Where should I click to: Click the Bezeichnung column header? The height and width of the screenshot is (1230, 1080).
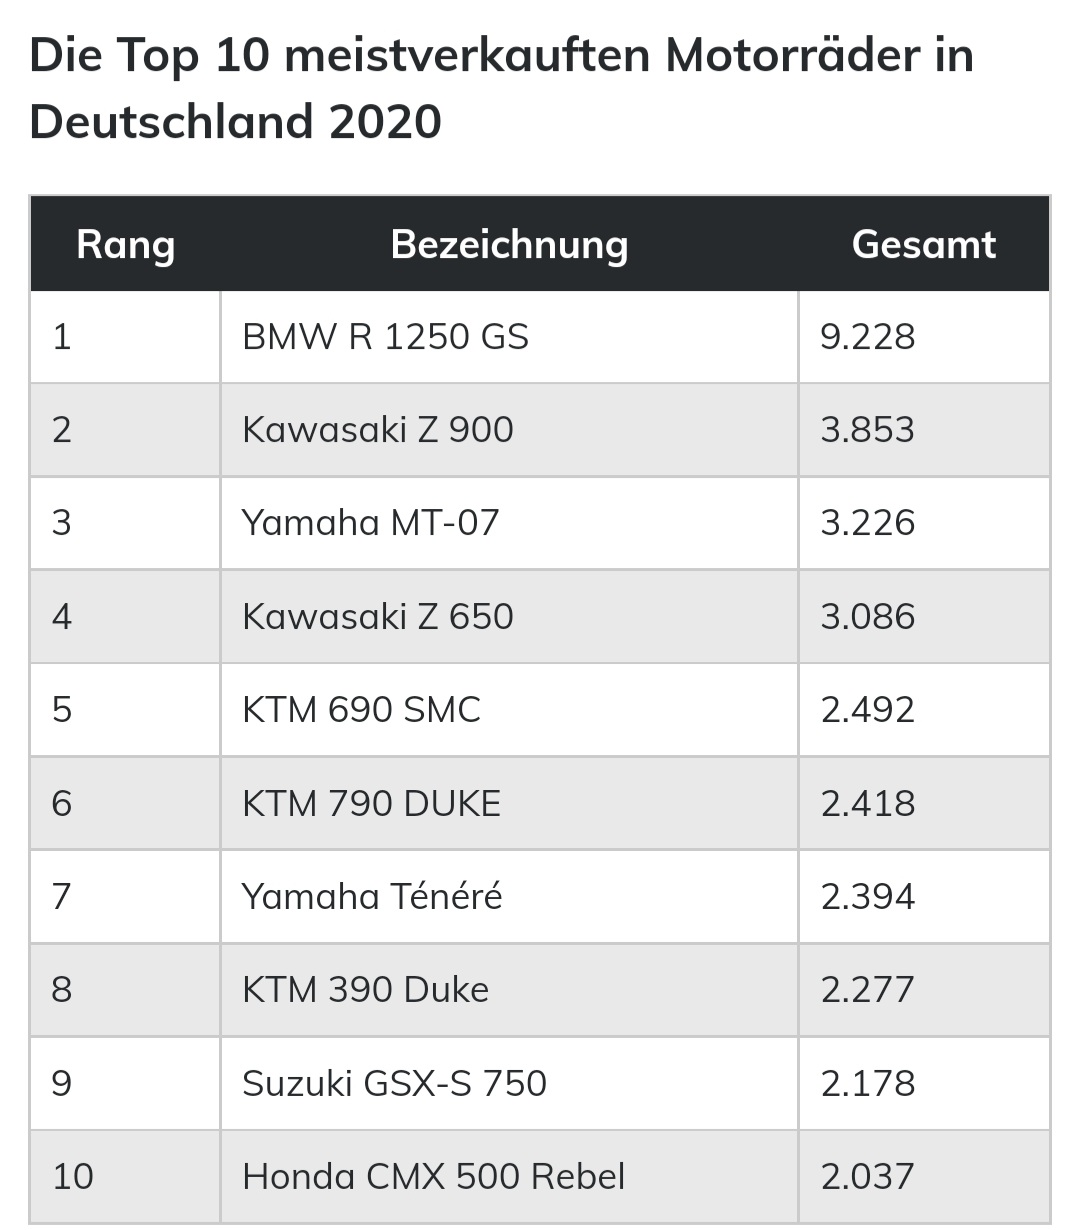[x=509, y=245]
